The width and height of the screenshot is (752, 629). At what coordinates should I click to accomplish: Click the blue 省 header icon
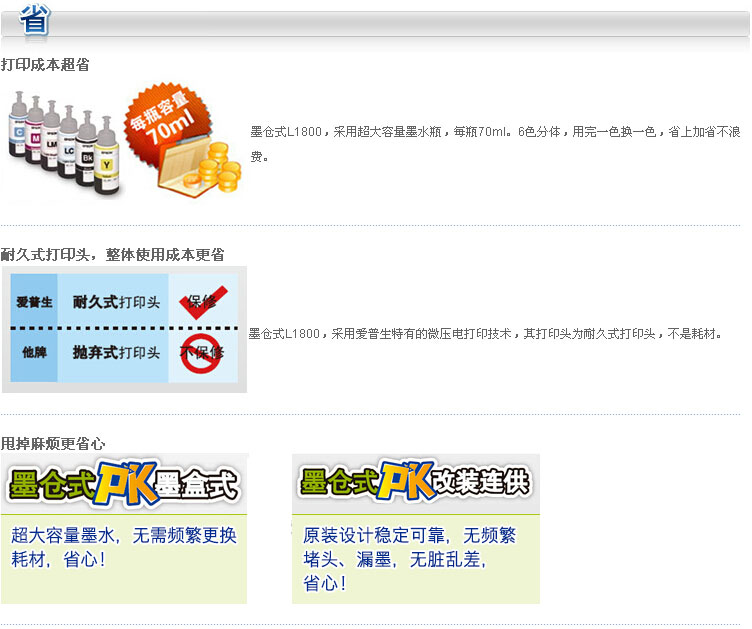point(35,20)
